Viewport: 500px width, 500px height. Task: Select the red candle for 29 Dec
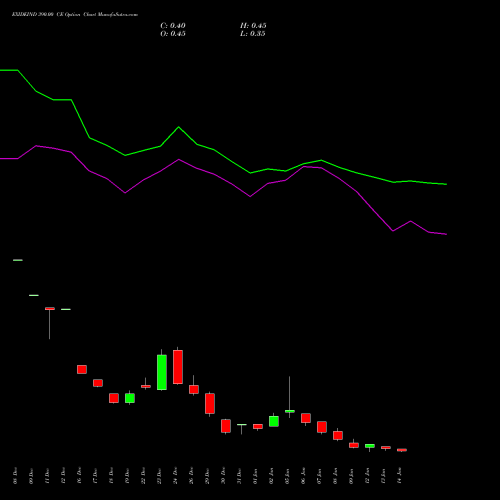pyautogui.click(x=210, y=404)
